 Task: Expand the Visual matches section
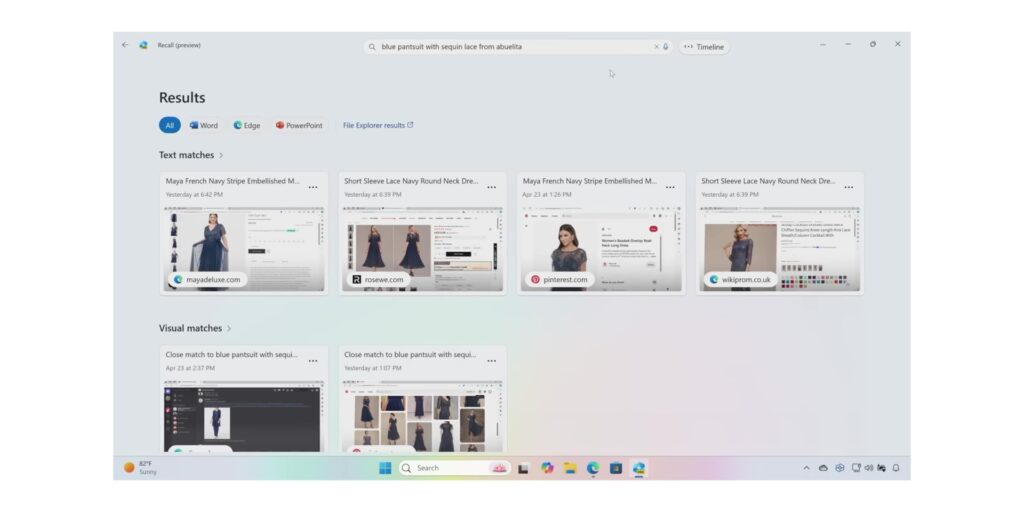[195, 328]
